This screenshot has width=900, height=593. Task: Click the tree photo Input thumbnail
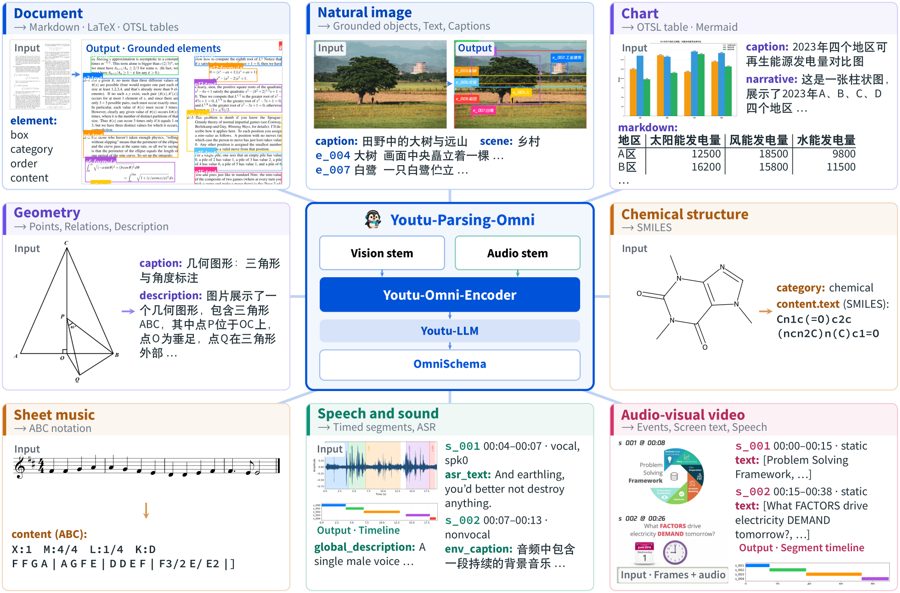(380, 84)
